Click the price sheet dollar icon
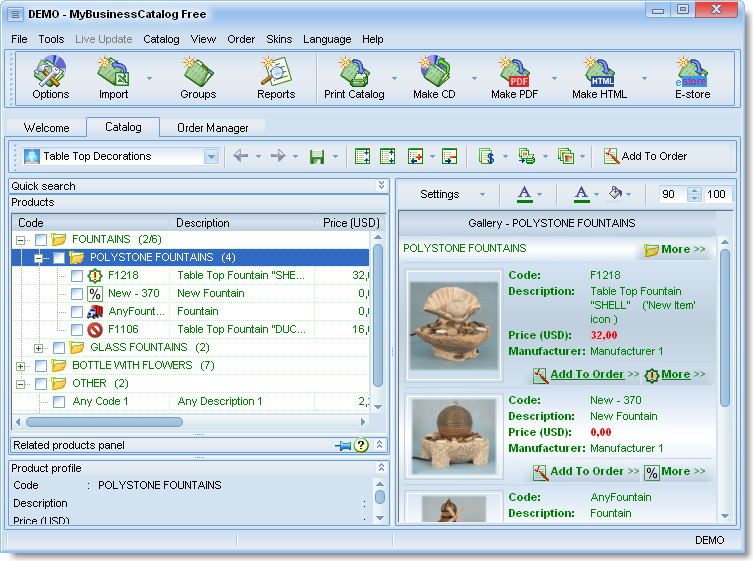Screen dimensions: 753x561 (486, 156)
